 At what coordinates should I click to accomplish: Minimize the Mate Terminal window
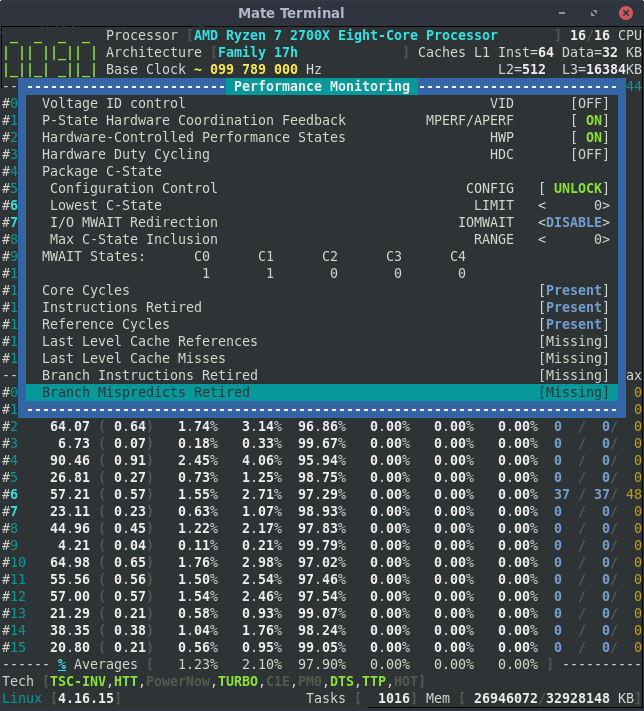pyautogui.click(x=562, y=13)
